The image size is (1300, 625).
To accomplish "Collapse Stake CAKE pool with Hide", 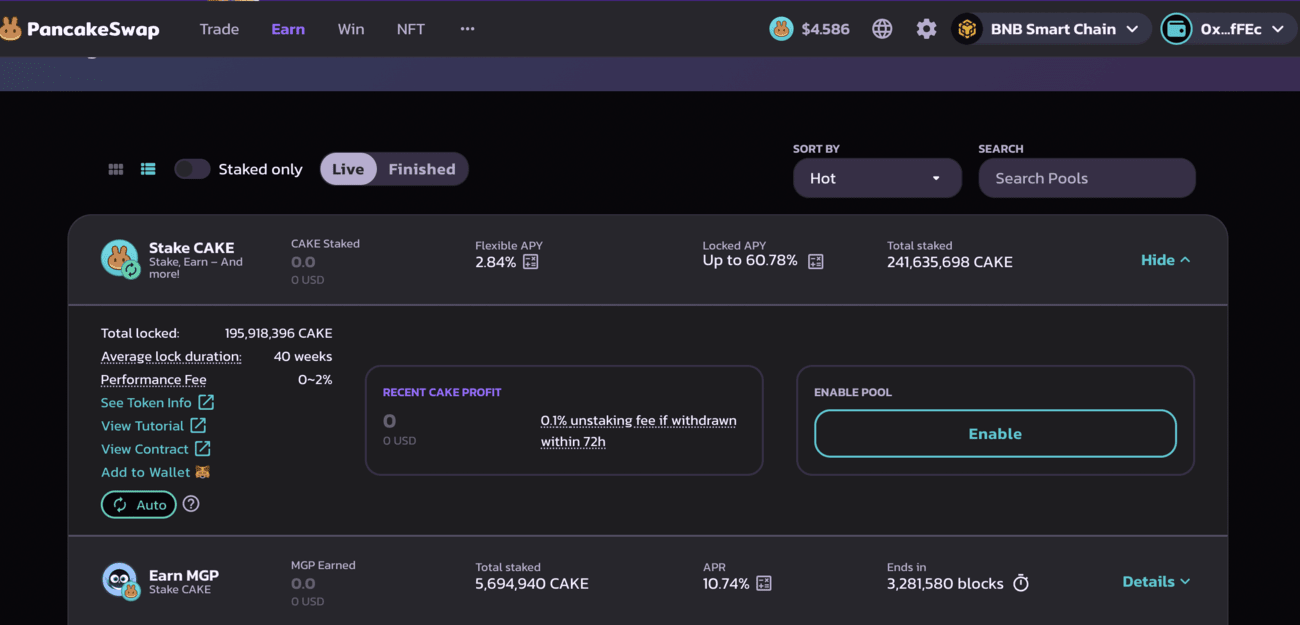I will point(1166,260).
